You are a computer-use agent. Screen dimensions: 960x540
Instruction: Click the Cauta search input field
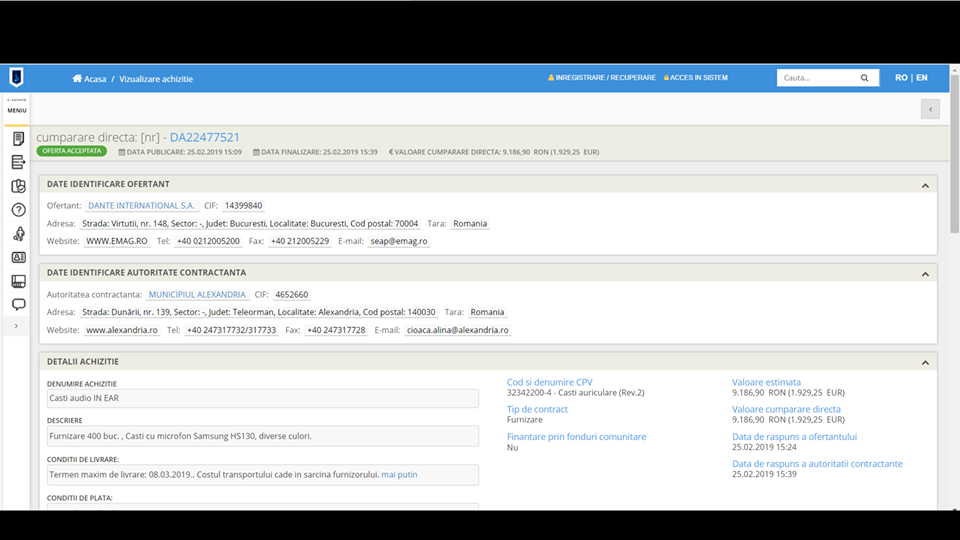(815, 78)
